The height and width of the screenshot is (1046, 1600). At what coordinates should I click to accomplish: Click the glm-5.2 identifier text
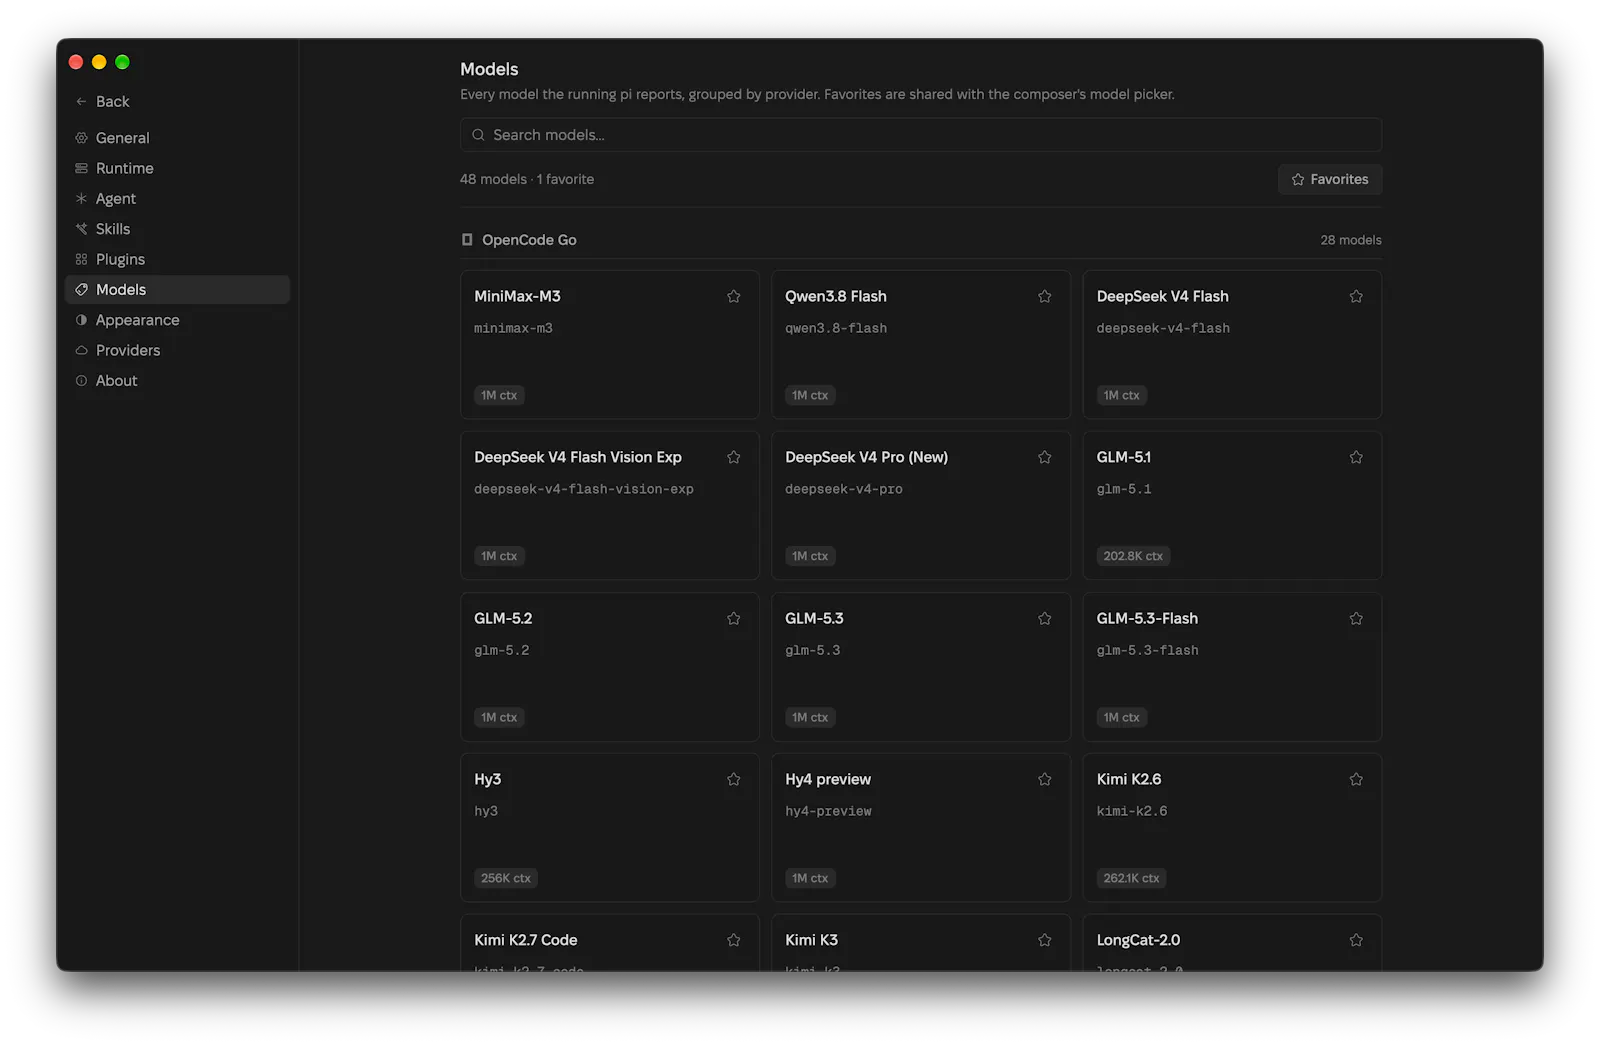[x=502, y=650]
